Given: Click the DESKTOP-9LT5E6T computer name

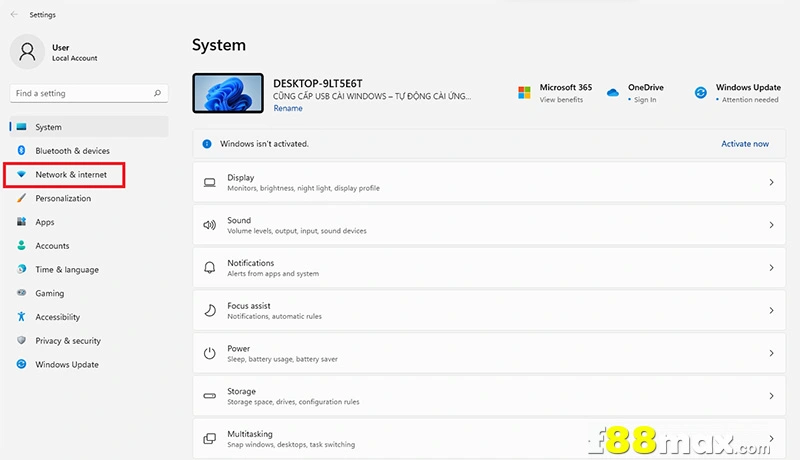Looking at the screenshot, I should coord(318,83).
